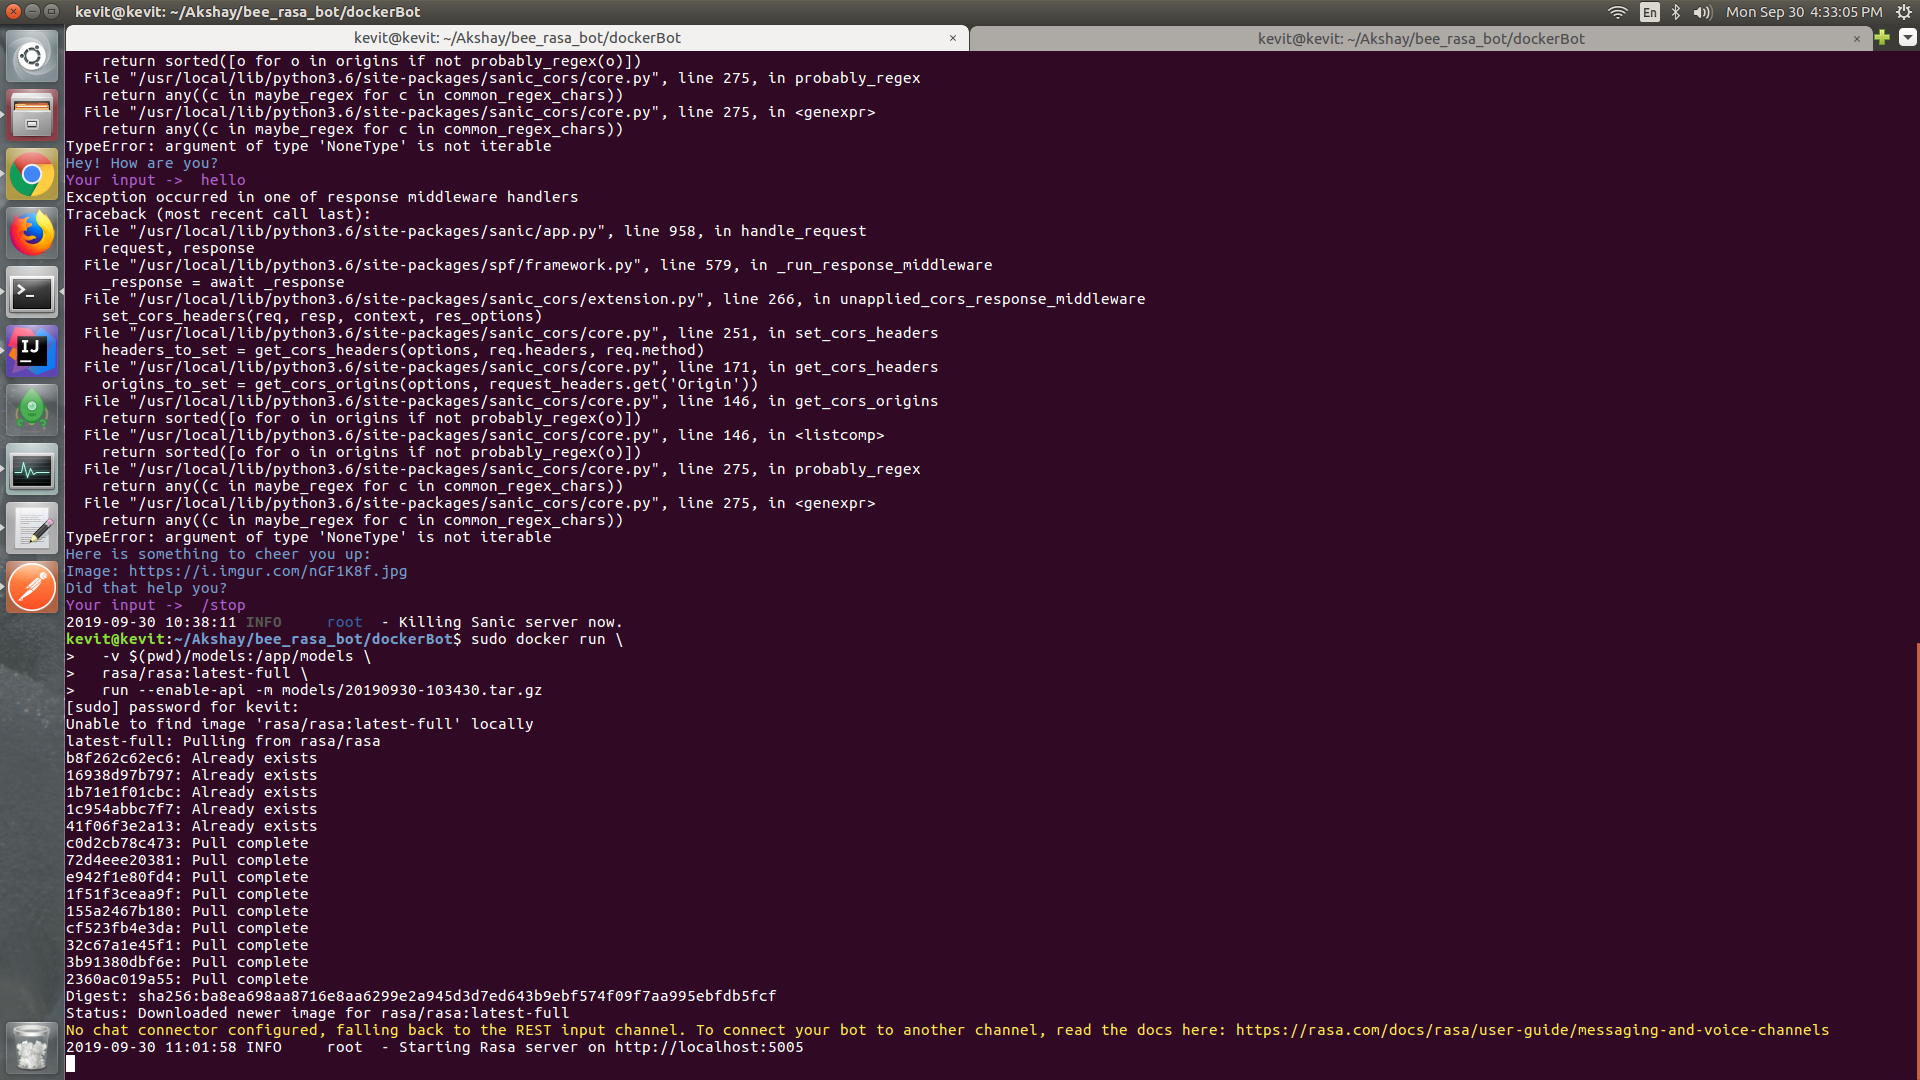
Task: Launch the Files manager from the dock
Action: 32,115
